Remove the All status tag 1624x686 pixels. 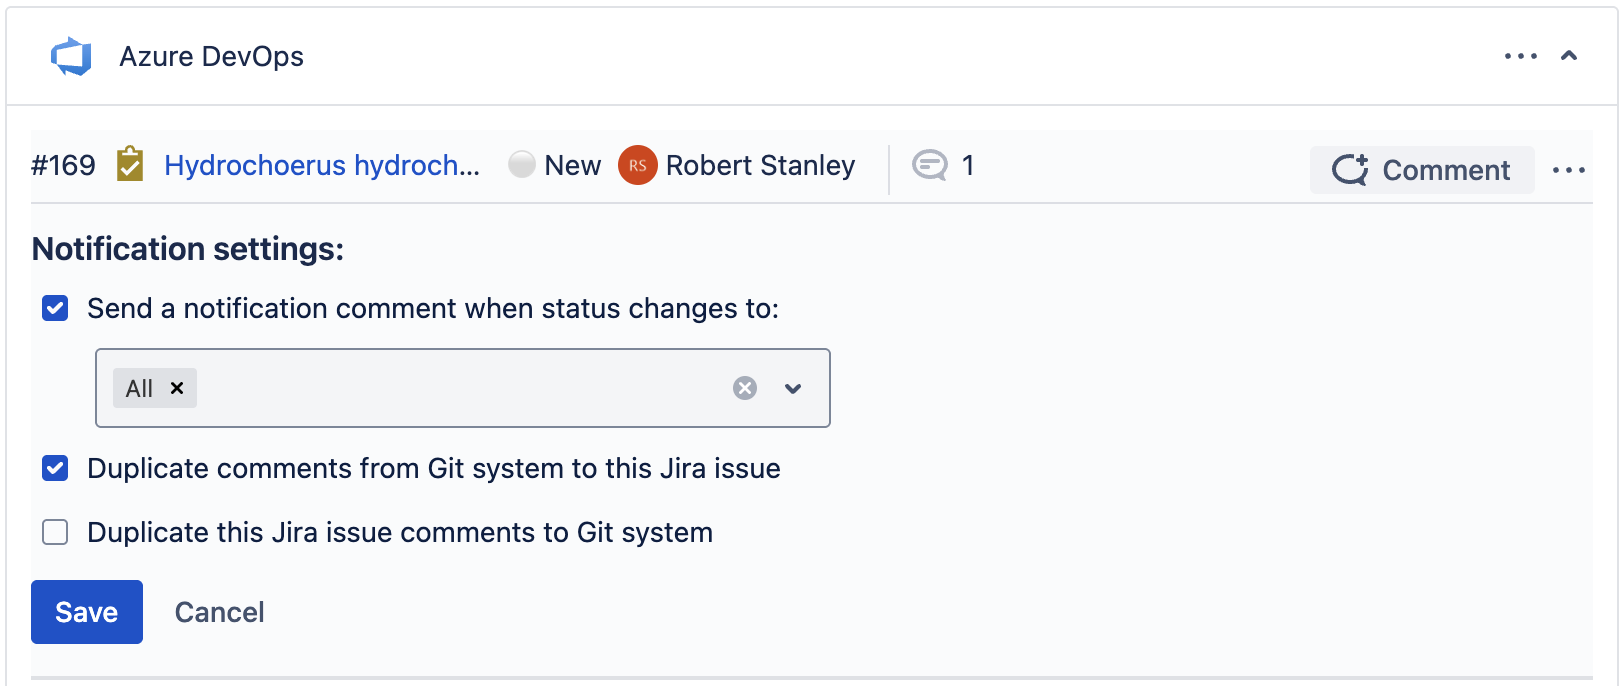pos(177,388)
